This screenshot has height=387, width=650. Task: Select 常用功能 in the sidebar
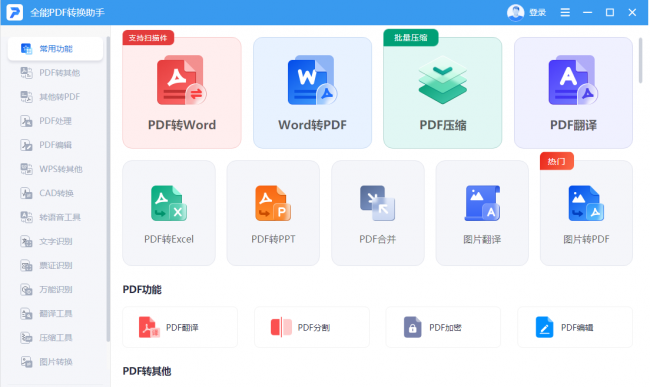[x=55, y=49]
